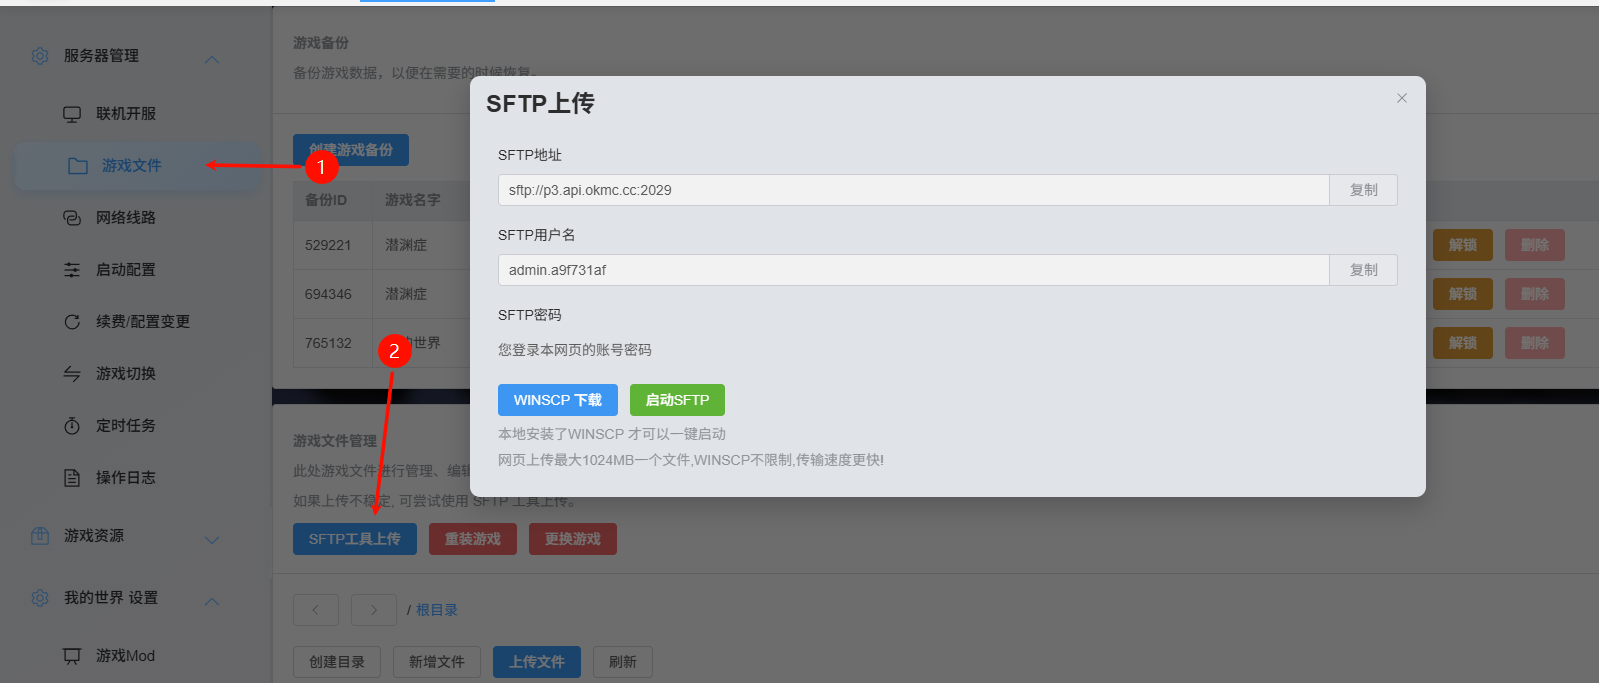Image resolution: width=1599 pixels, height=683 pixels.
Task: Copy the SFTP地址 with 复制 button
Action: pos(1363,190)
